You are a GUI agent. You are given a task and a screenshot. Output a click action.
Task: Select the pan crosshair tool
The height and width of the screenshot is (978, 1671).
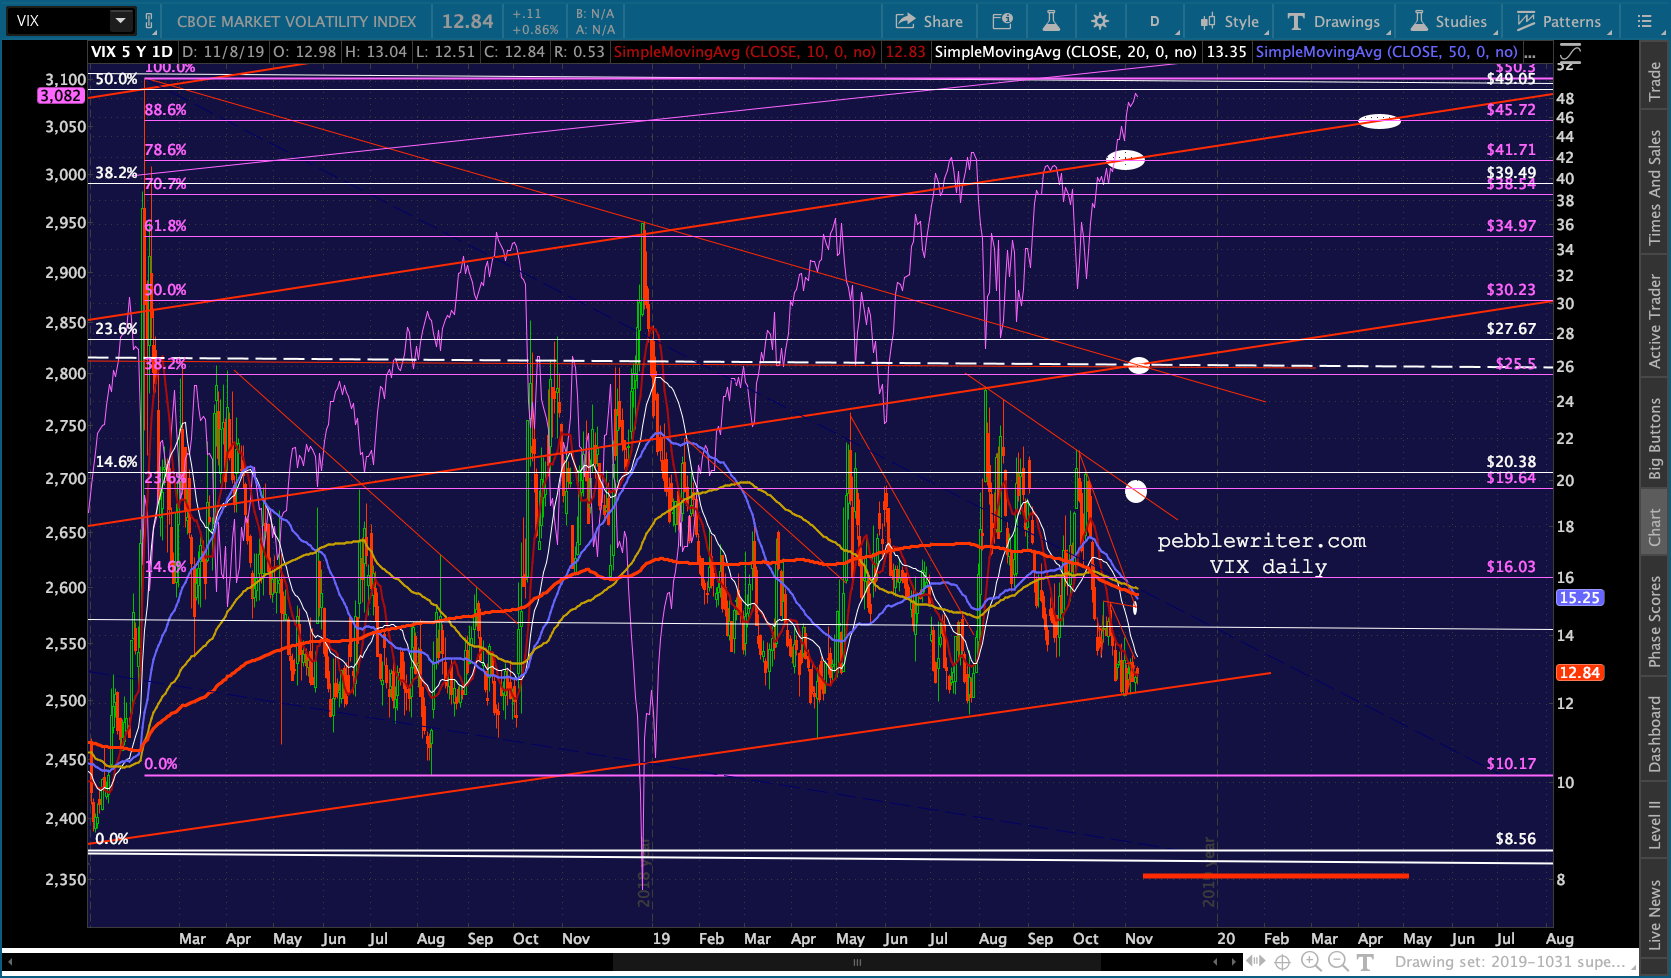[x=1282, y=962]
